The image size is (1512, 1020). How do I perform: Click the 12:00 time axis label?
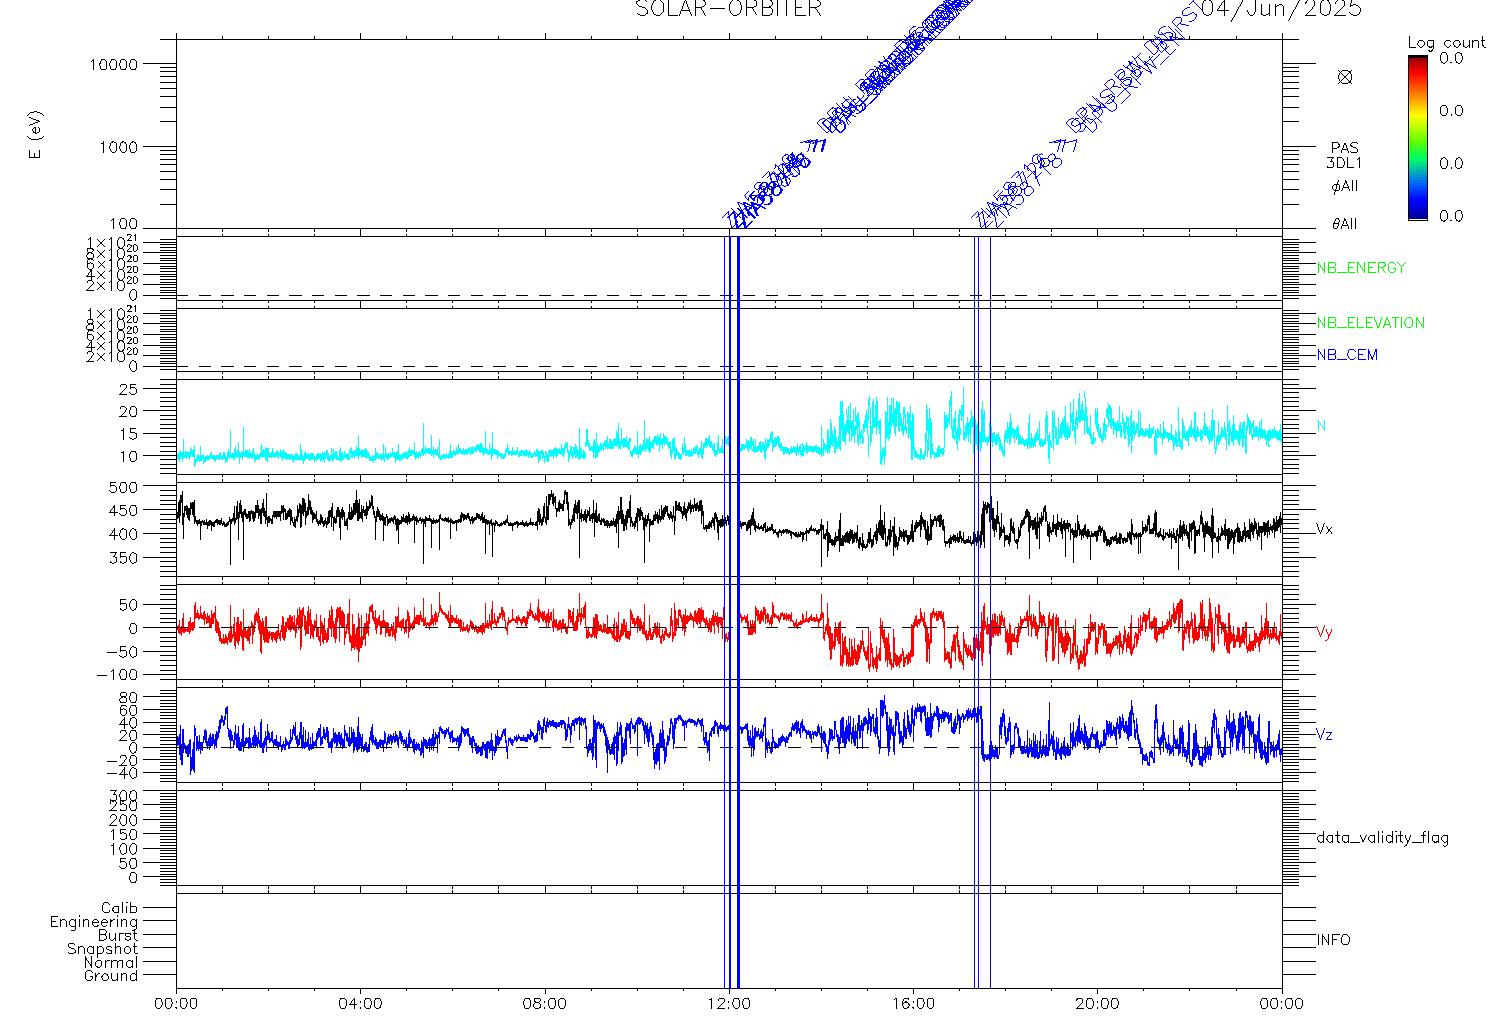(729, 1003)
